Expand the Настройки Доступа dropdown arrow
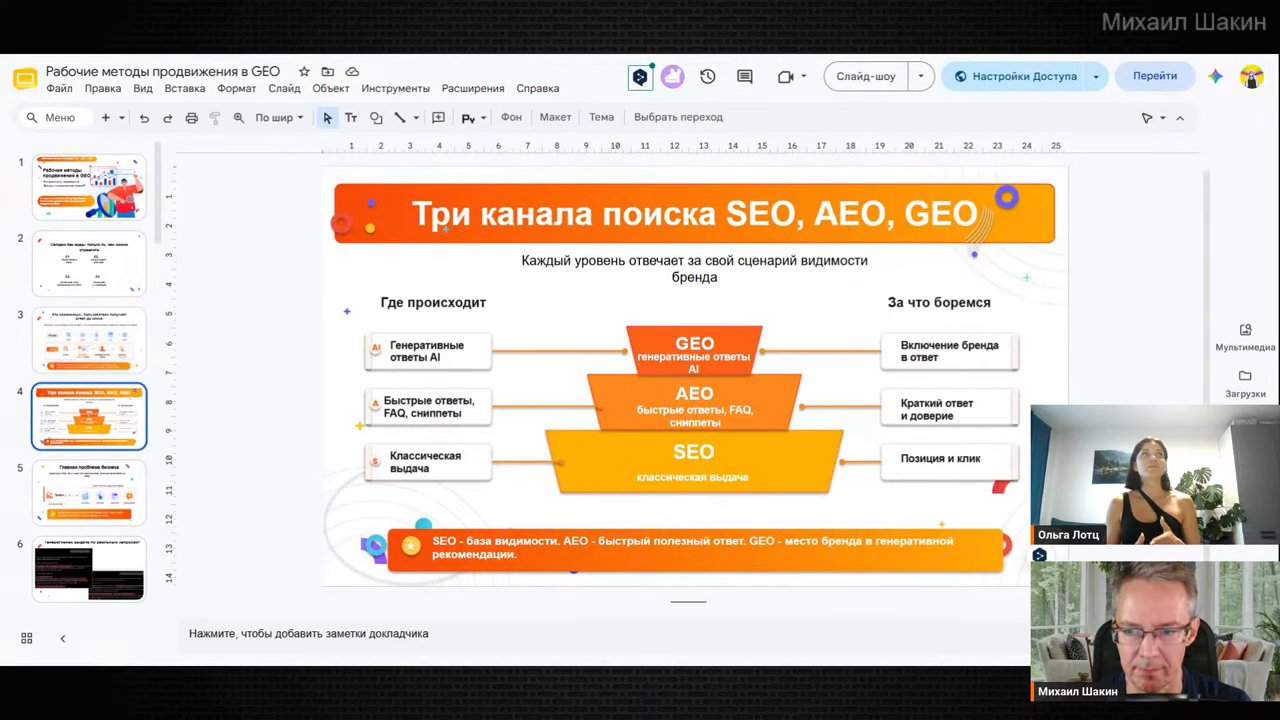This screenshot has width=1280, height=720. point(1096,76)
